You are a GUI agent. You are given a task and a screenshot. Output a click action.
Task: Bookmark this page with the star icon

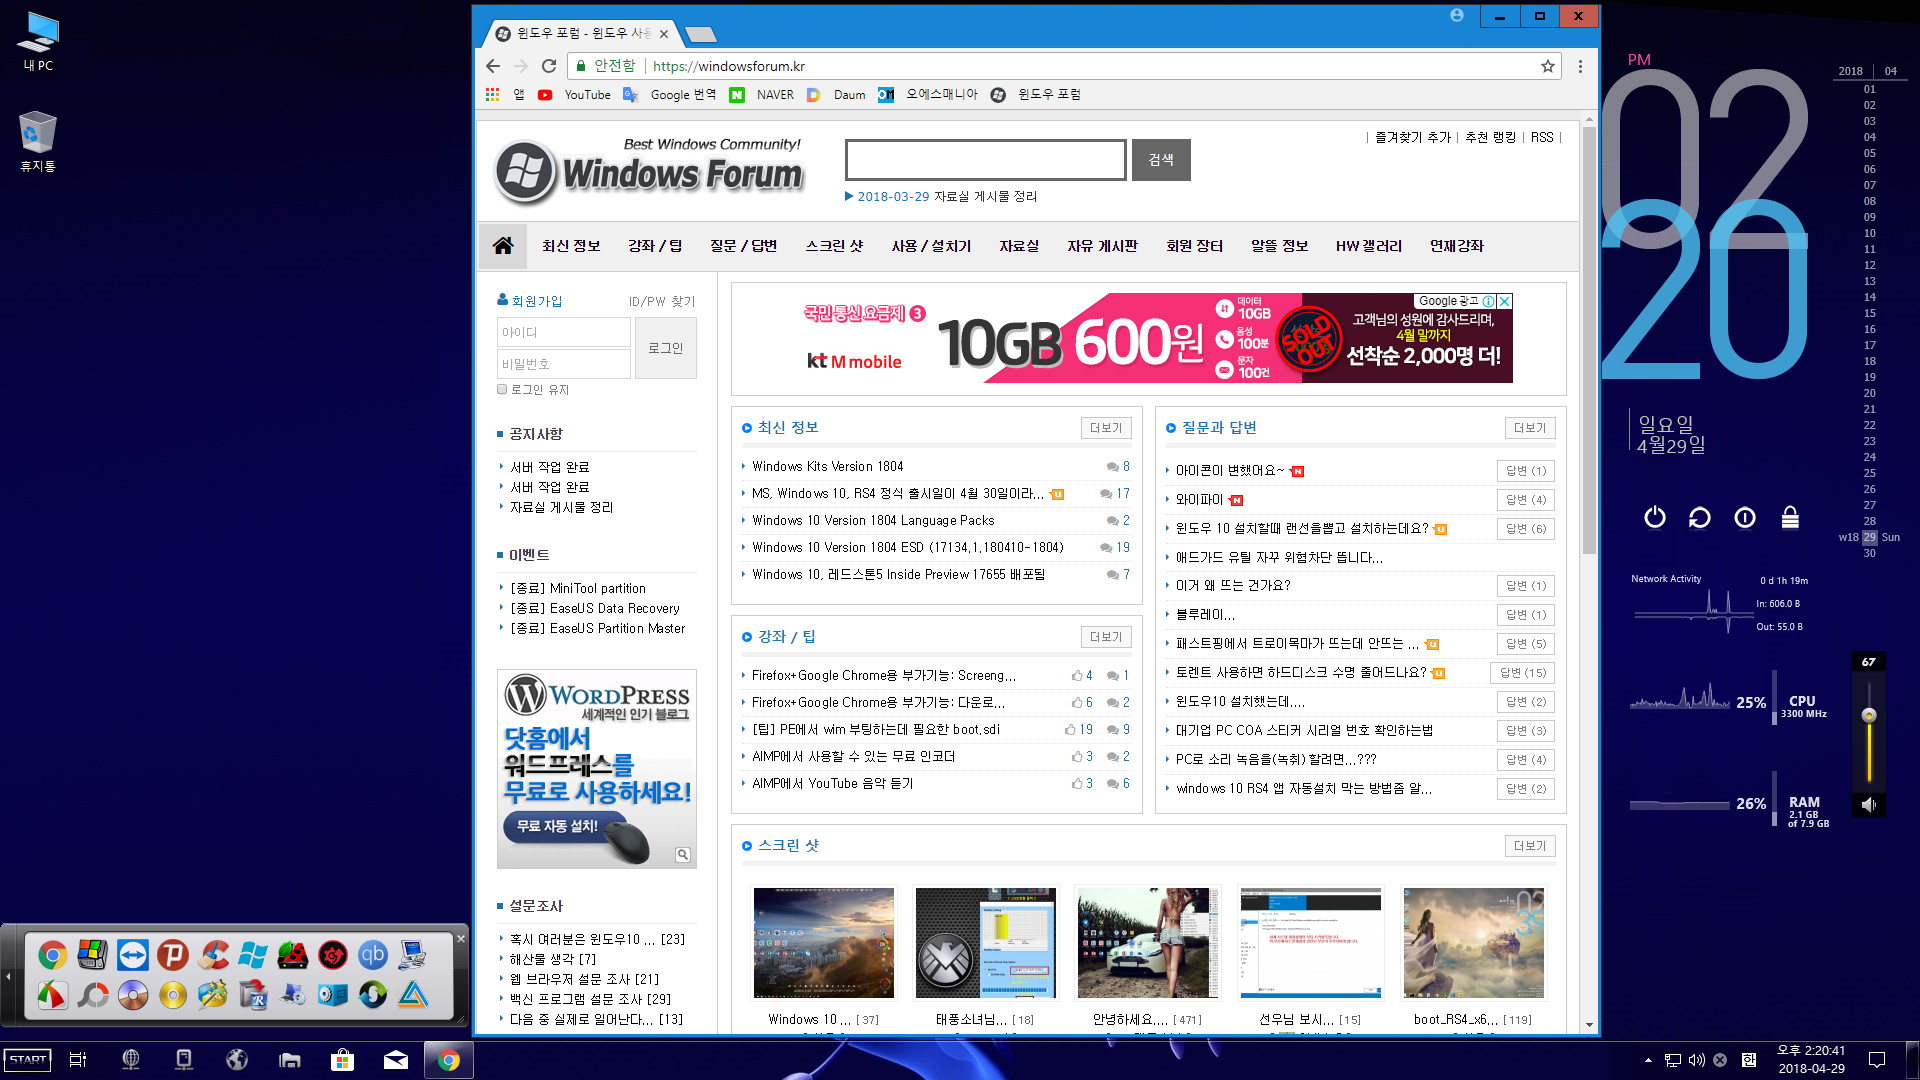coord(1547,66)
